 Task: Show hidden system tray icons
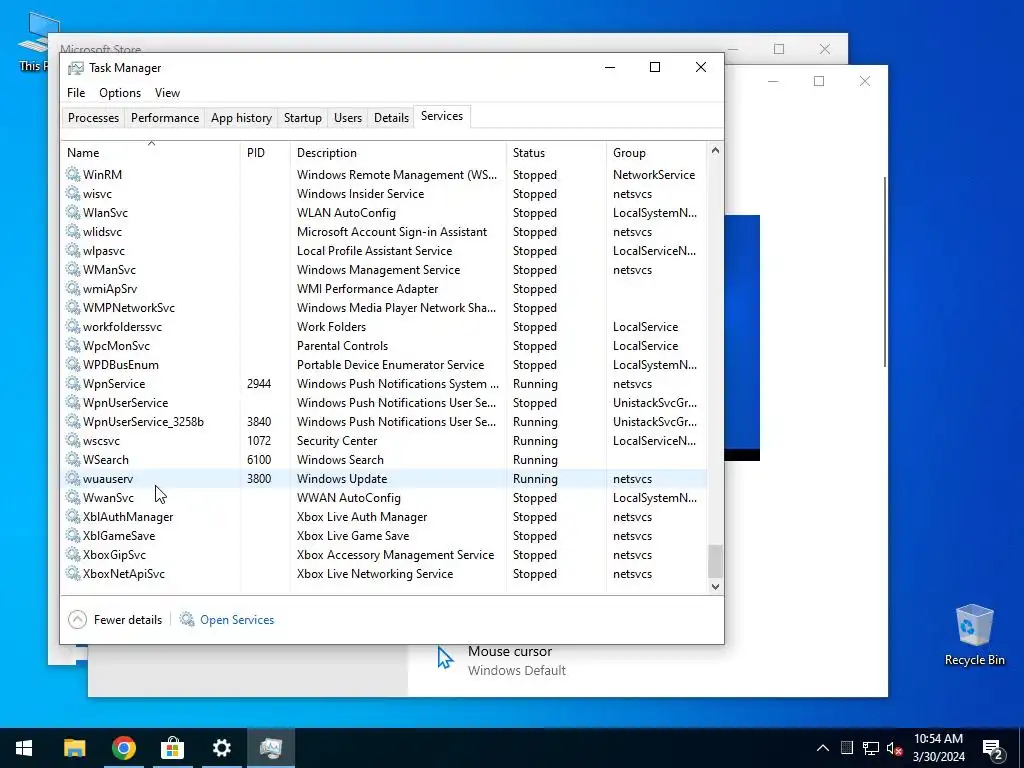point(823,748)
